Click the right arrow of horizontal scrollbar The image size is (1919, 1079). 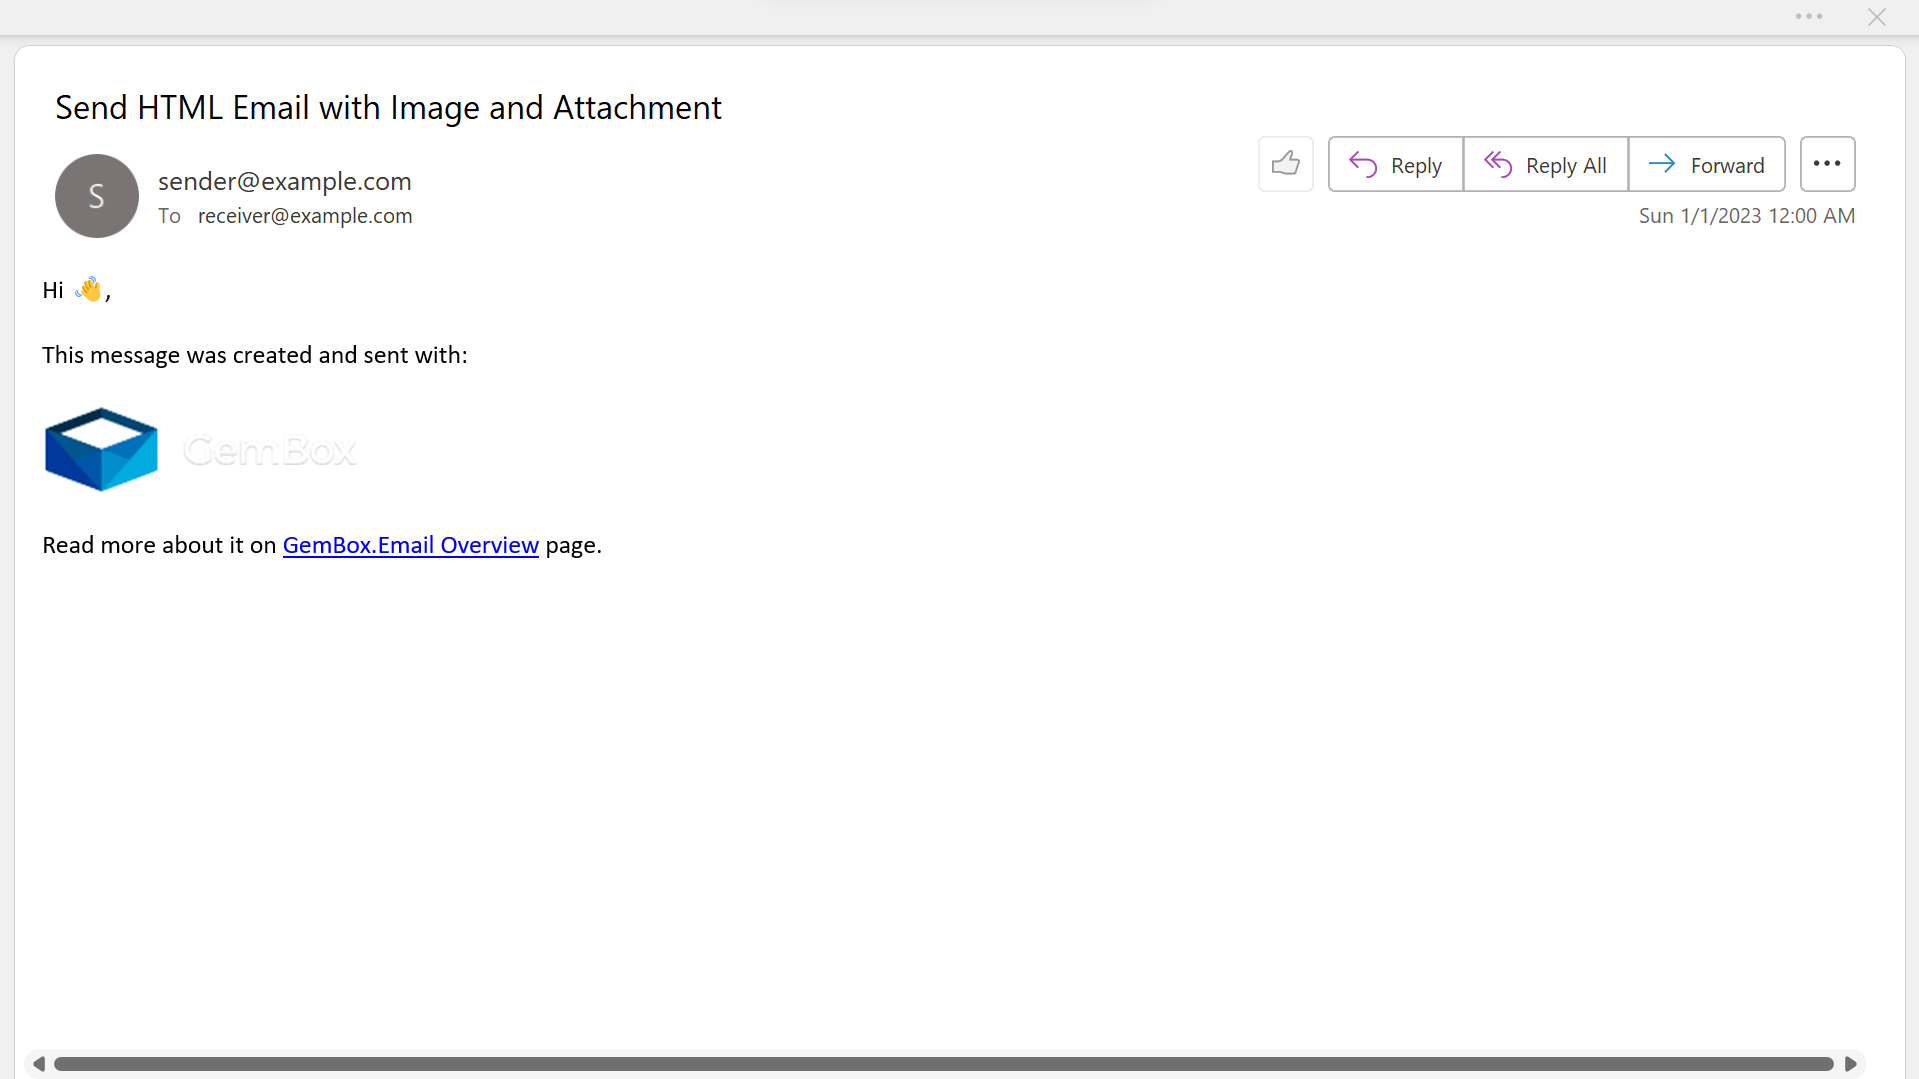coord(1851,1064)
